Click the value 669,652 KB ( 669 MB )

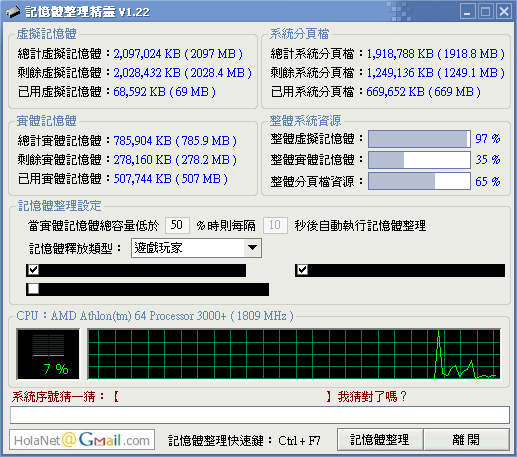tap(423, 92)
